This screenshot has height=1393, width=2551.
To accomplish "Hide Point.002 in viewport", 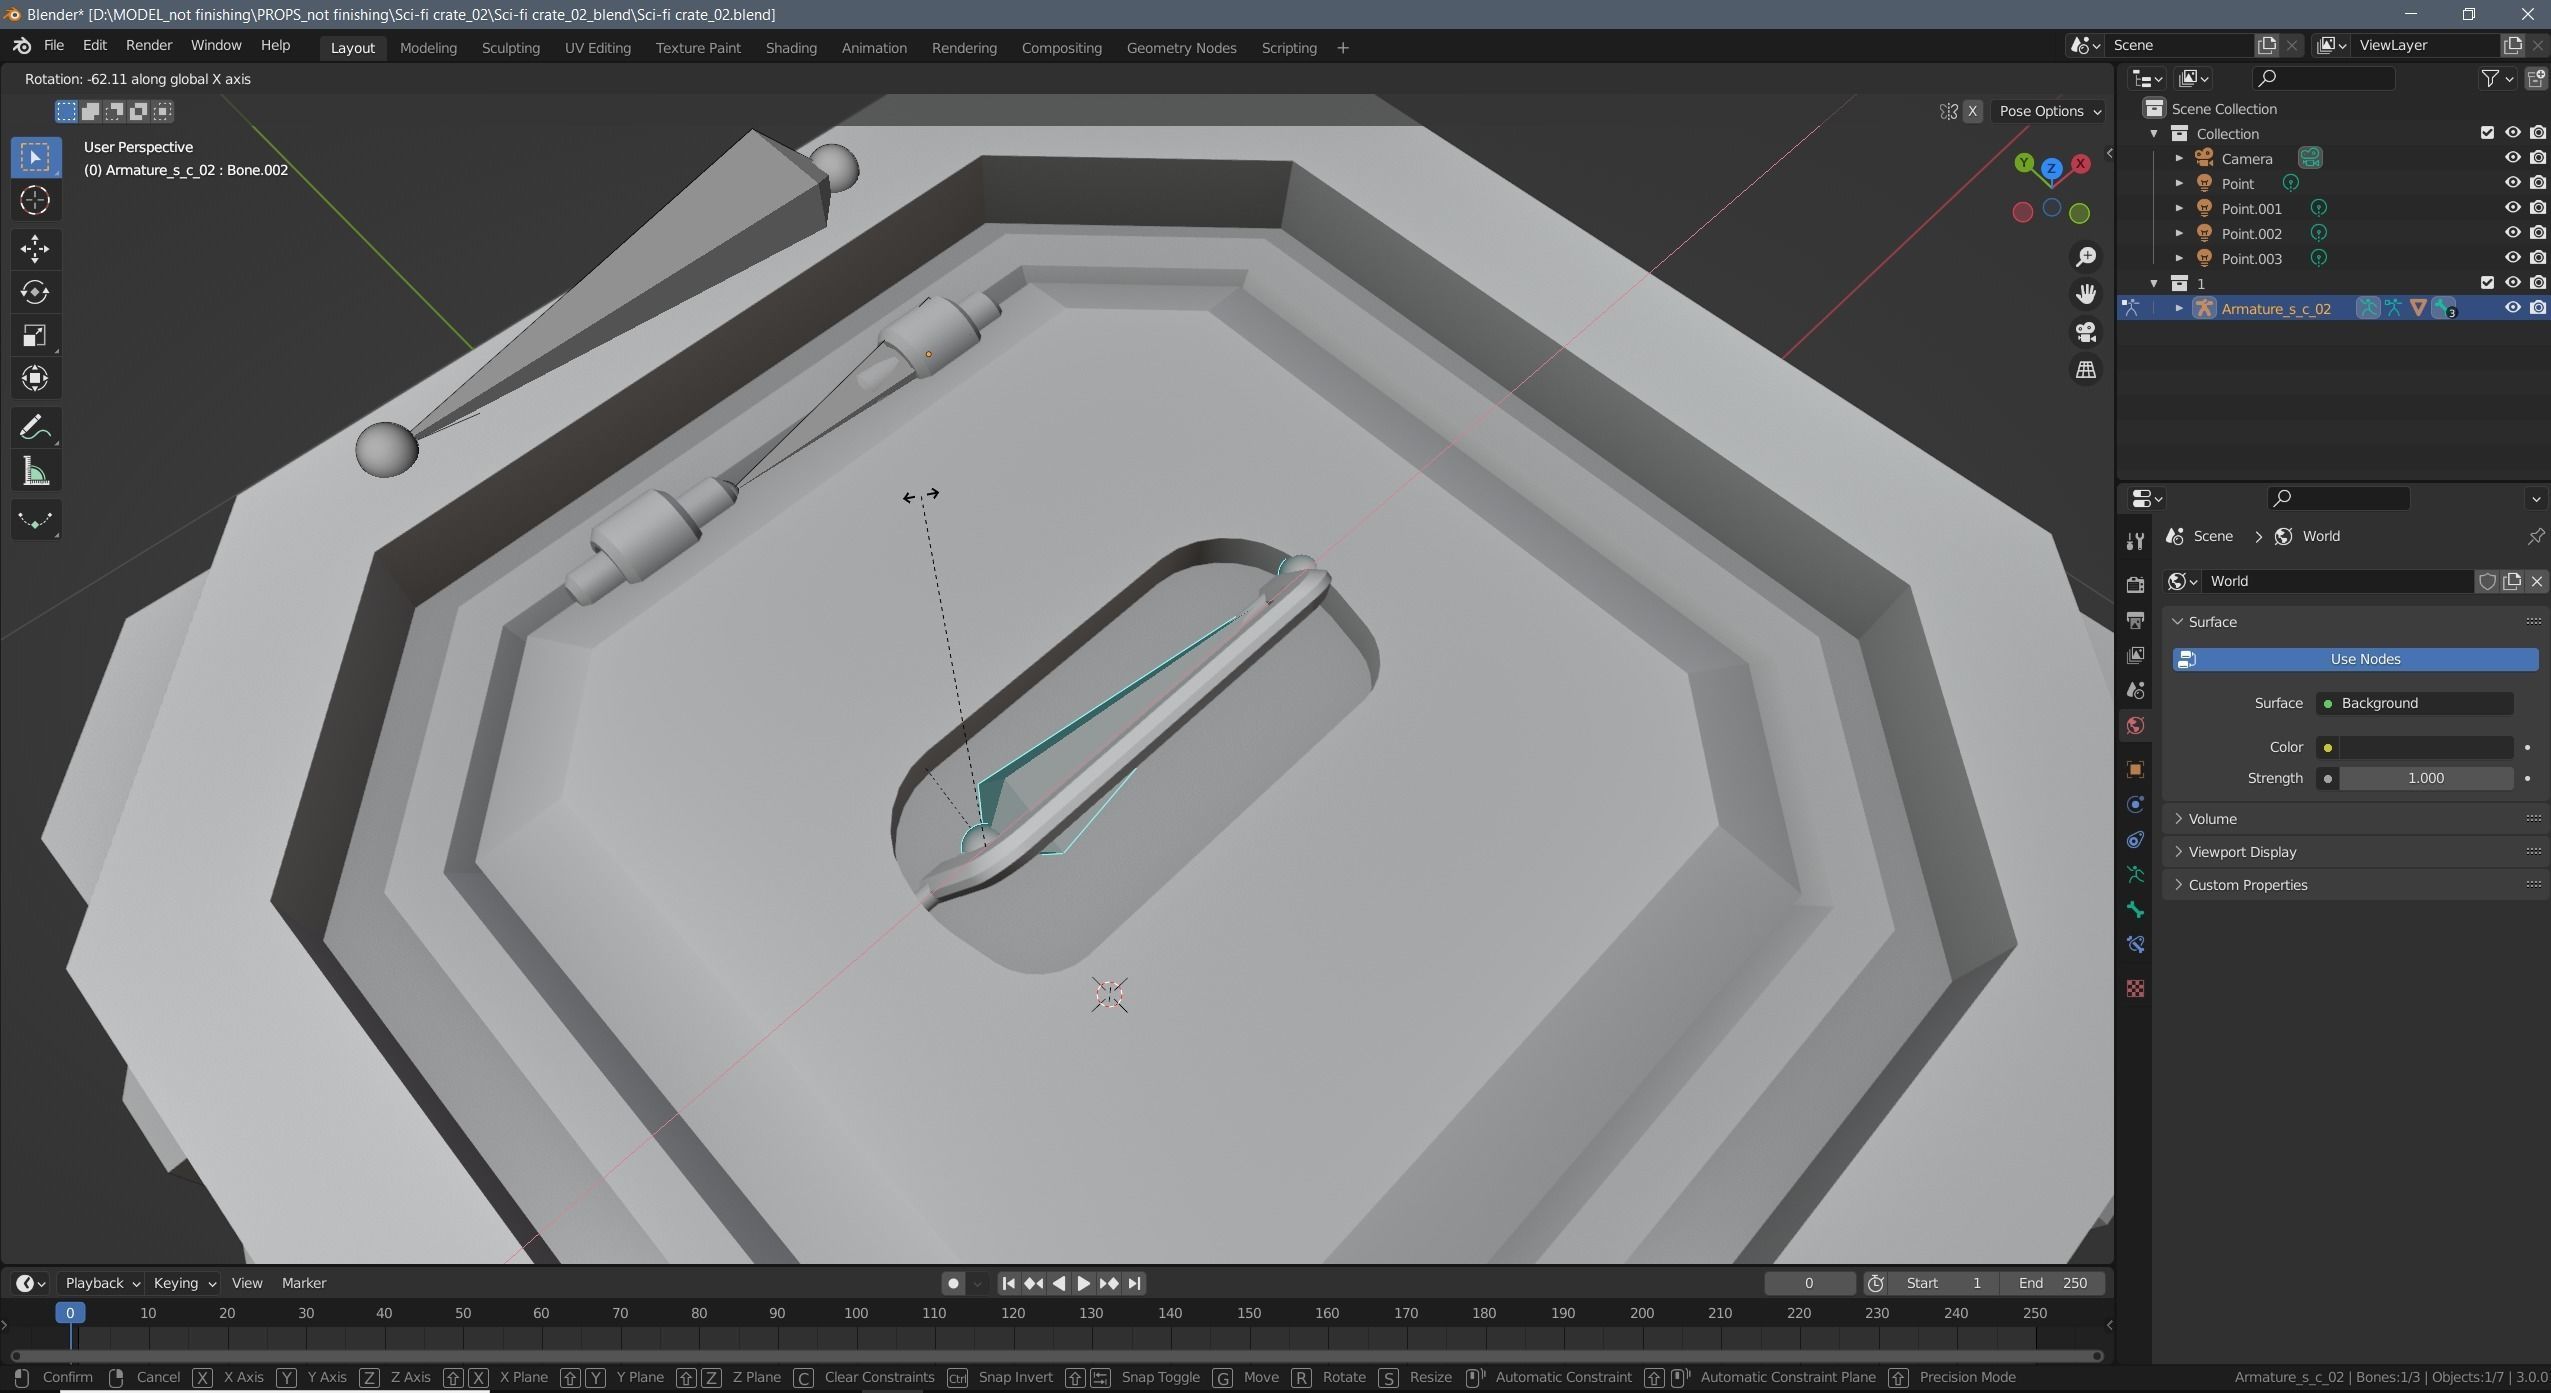I will click(2512, 233).
